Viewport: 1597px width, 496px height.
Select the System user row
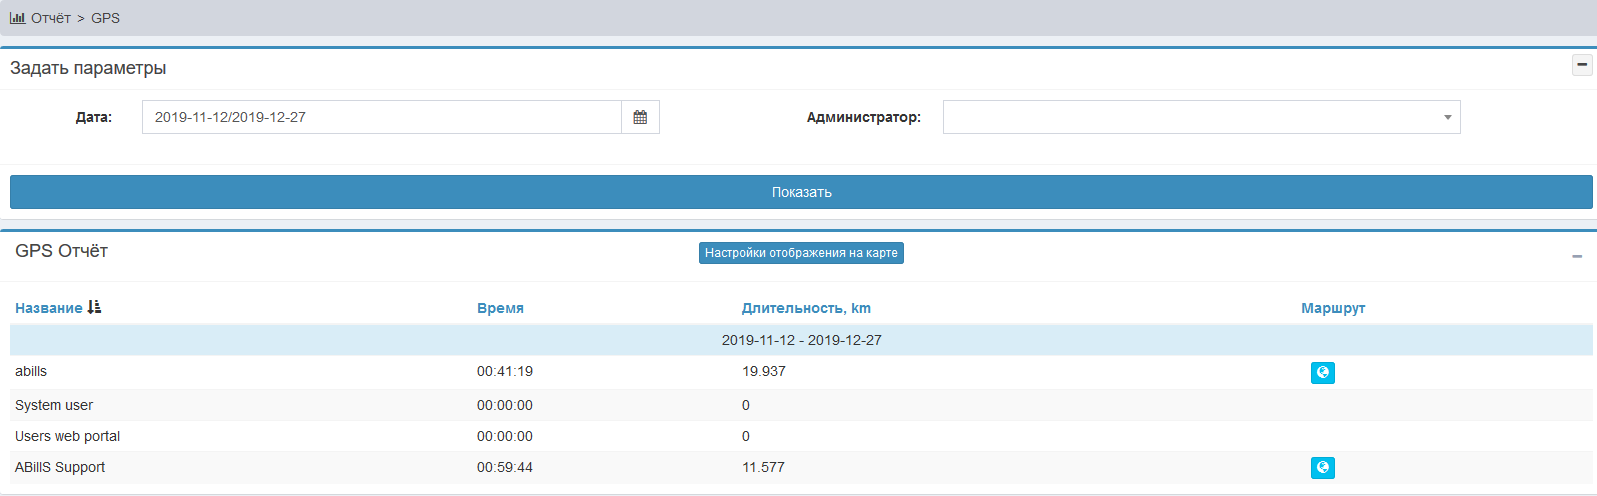click(x=54, y=405)
